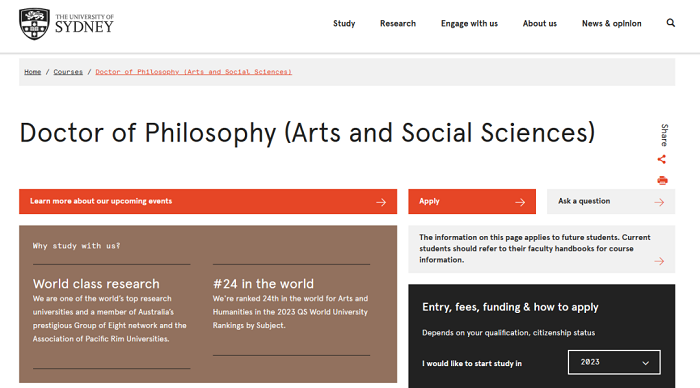The height and width of the screenshot is (388, 700).
Task: Open Engage with us menu
Action: (x=469, y=23)
